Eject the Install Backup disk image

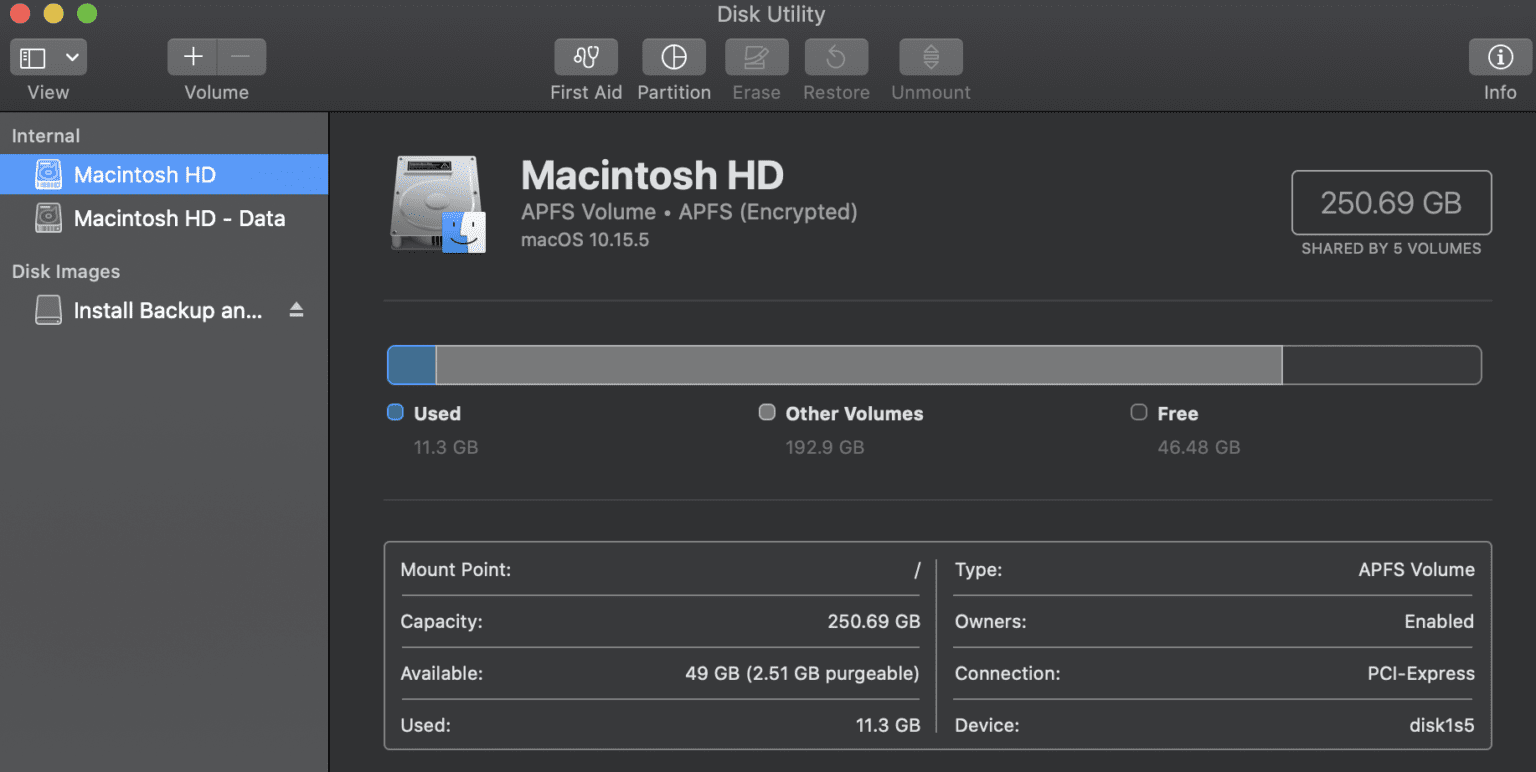pos(296,310)
